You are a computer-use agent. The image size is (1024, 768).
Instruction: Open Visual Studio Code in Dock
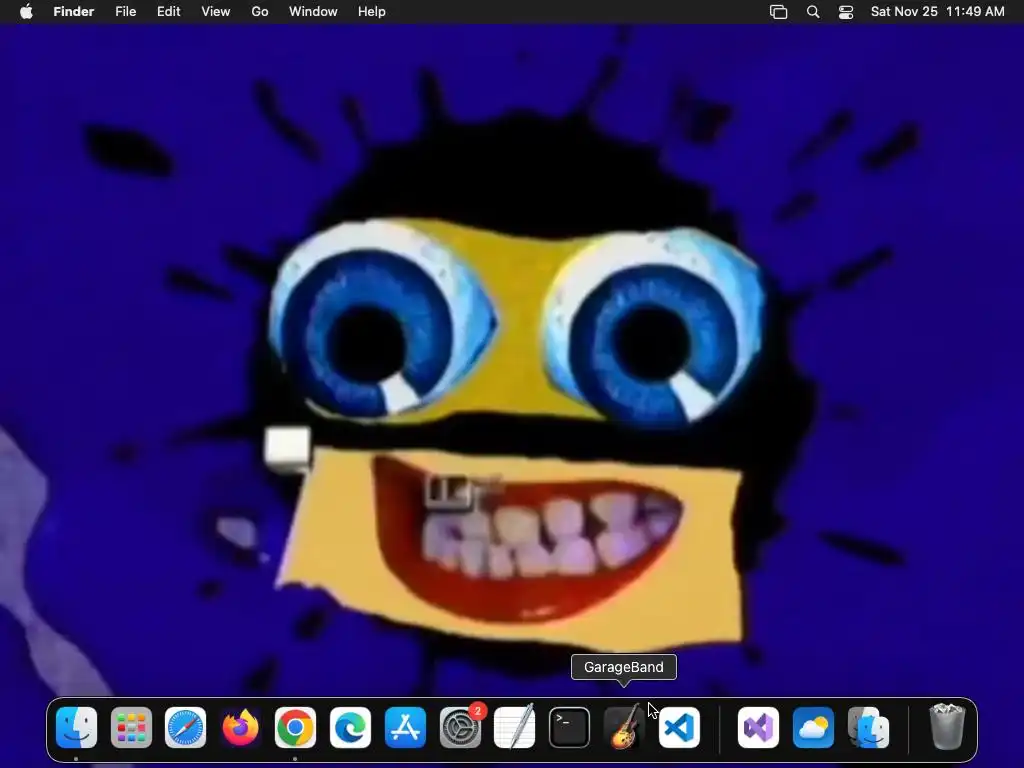(679, 727)
